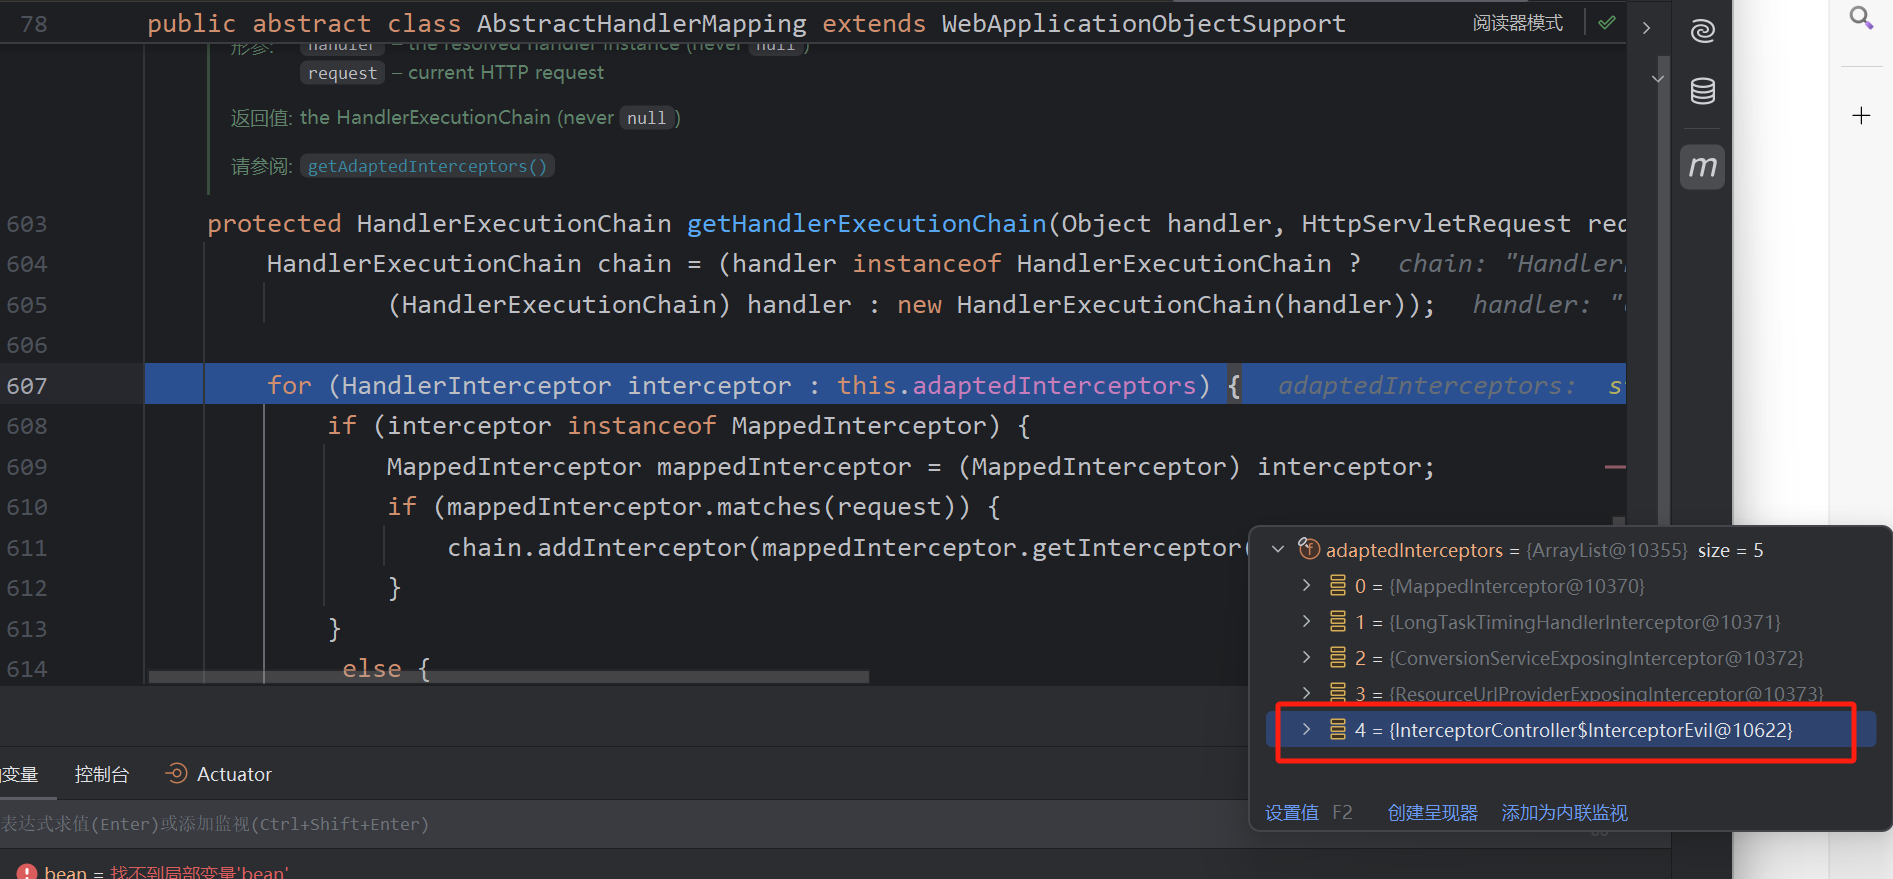This screenshot has height=879, width=1893.
Task: Expand element 1 LongTaskTimingHandlerInterceptor
Action: pyautogui.click(x=1306, y=621)
